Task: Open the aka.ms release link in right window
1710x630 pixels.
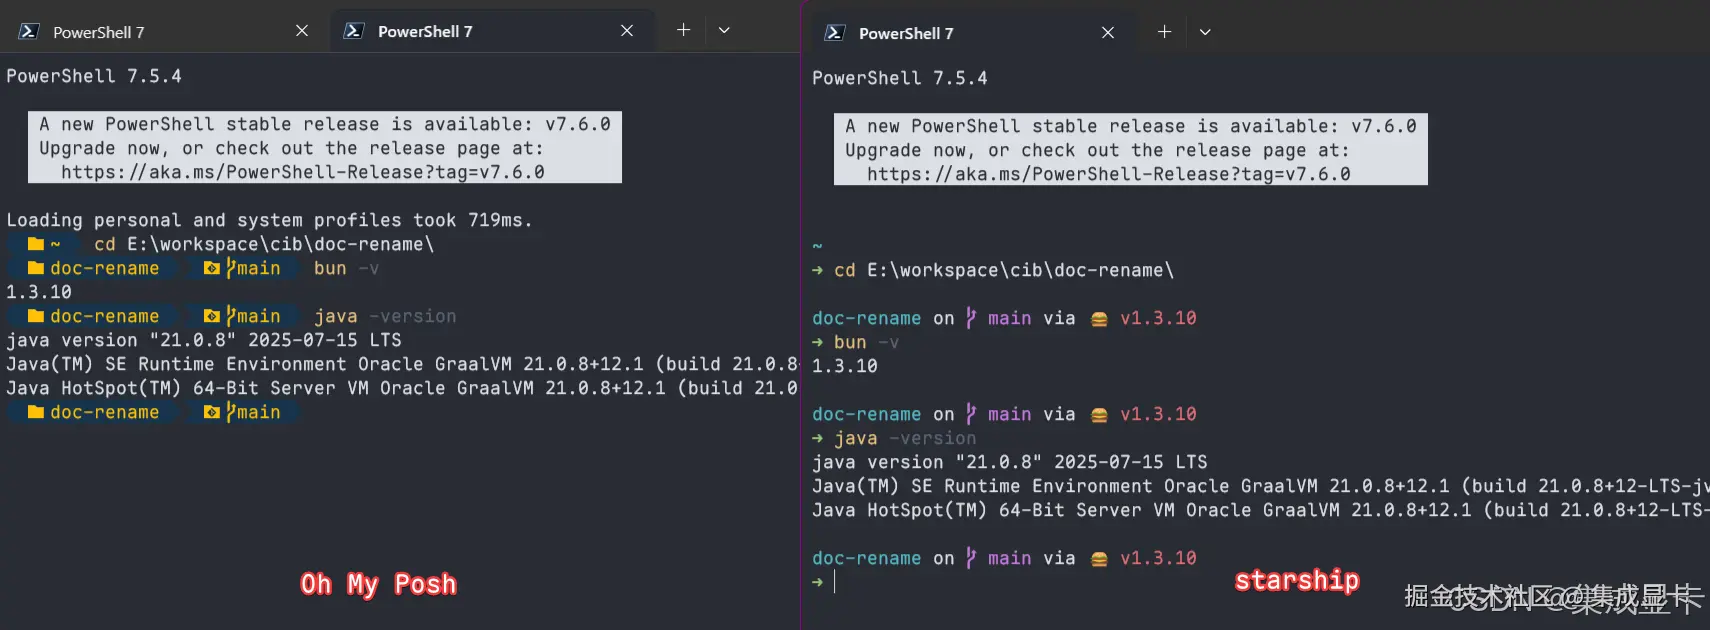Action: pyautogui.click(x=1109, y=174)
